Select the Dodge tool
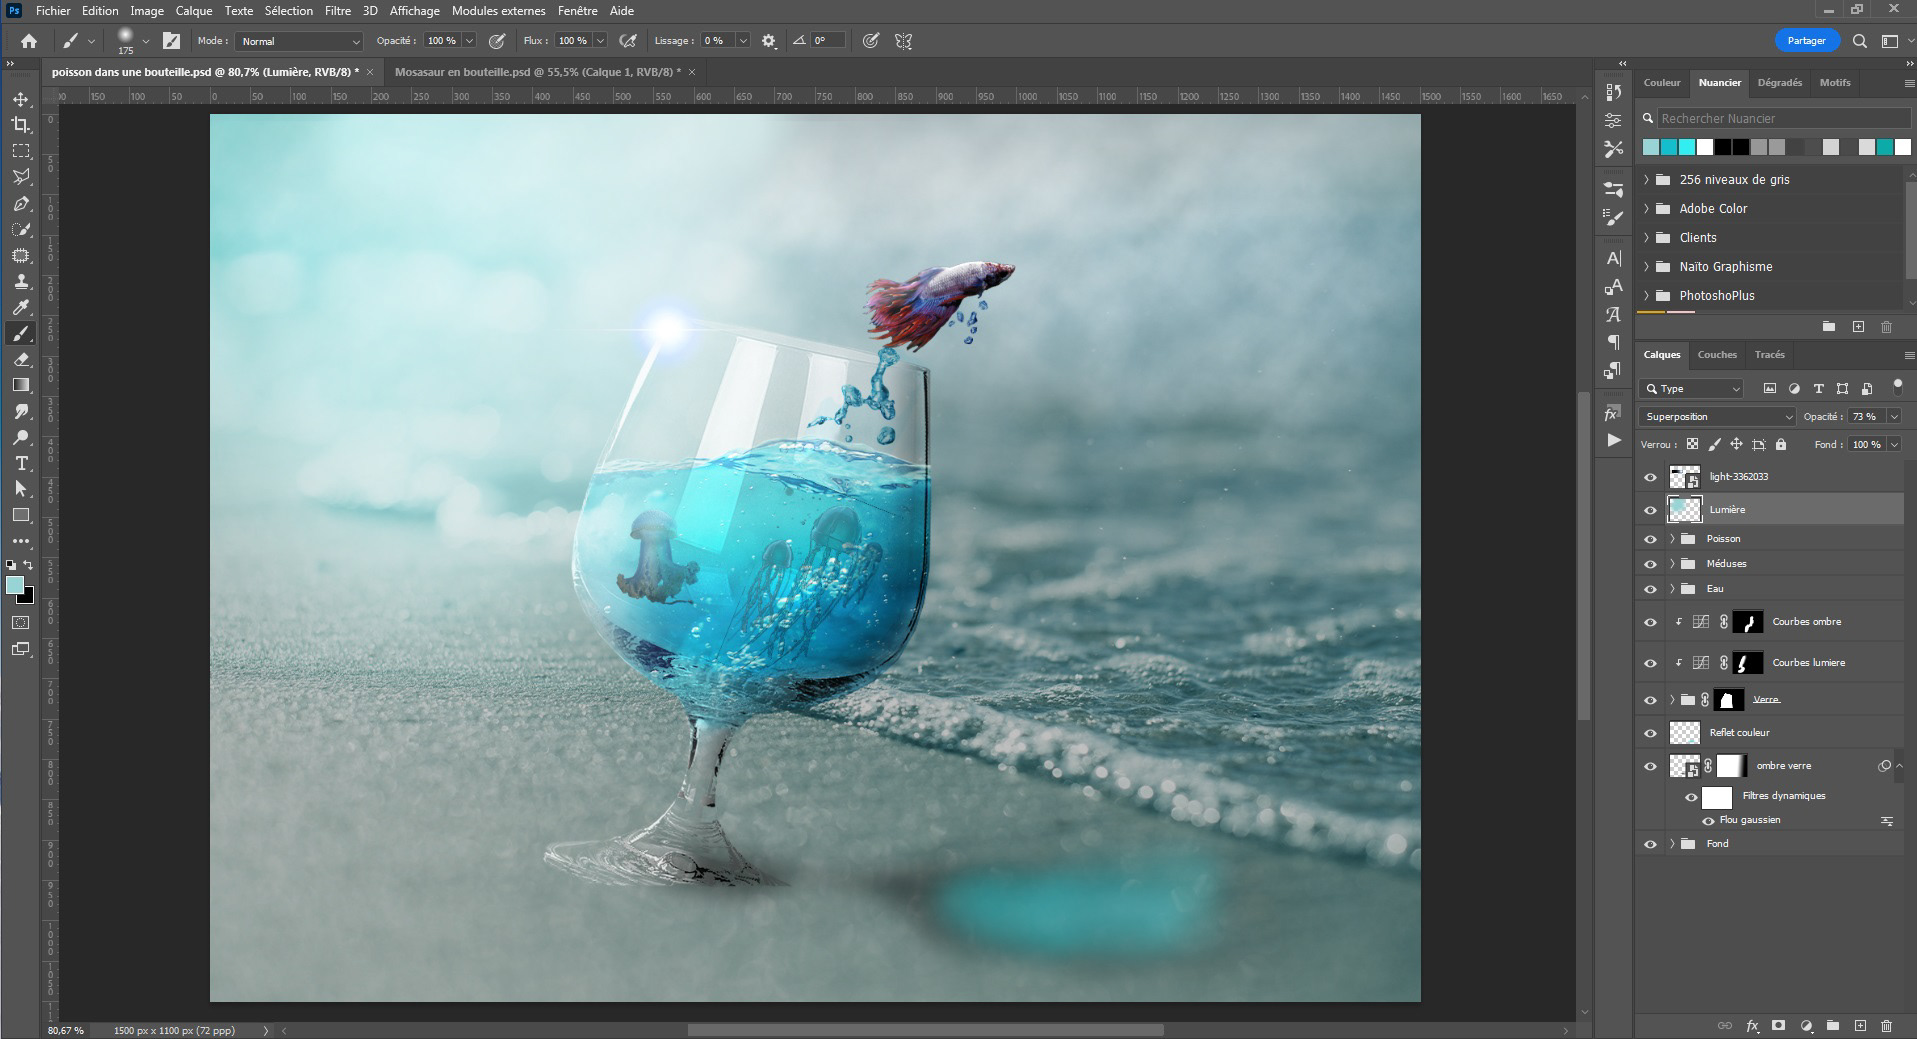The height and width of the screenshot is (1039, 1917). [21, 437]
